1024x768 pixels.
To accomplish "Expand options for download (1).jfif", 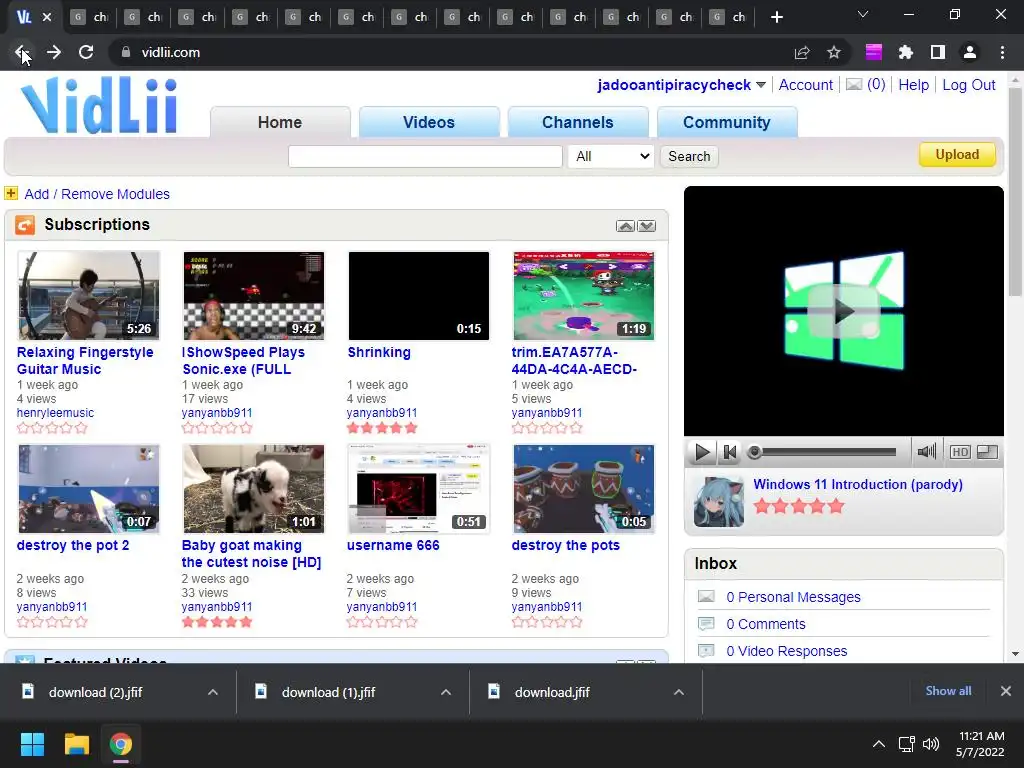I will [446, 692].
